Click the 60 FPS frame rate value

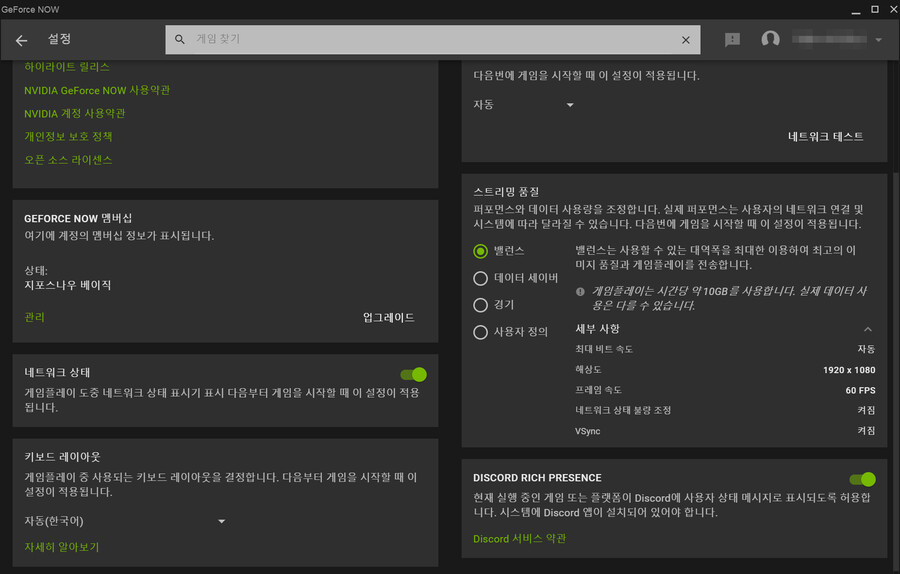(860, 390)
